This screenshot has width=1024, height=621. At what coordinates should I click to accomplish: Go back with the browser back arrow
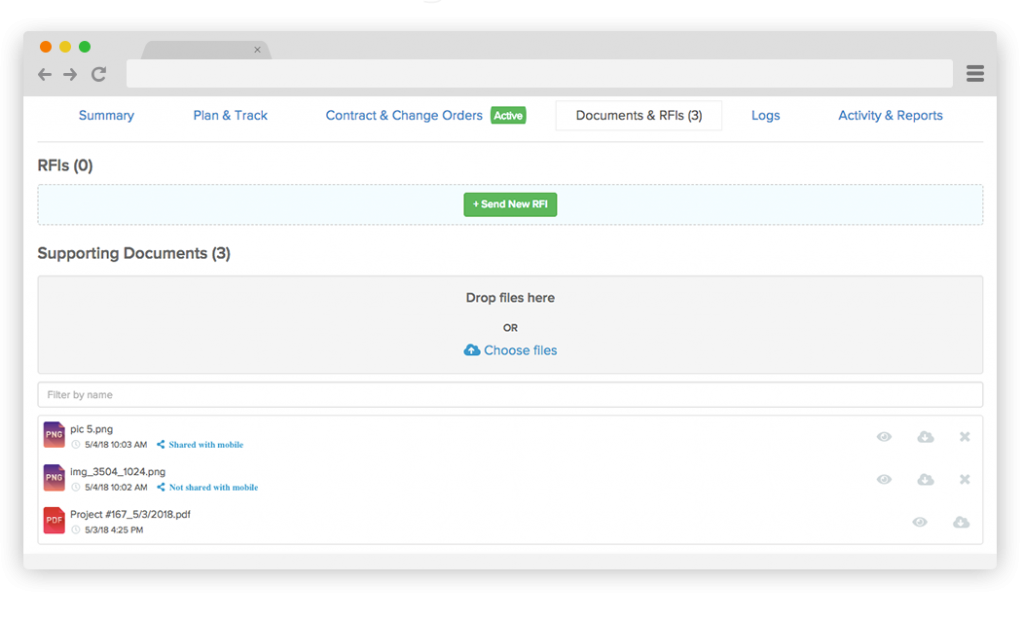44,74
